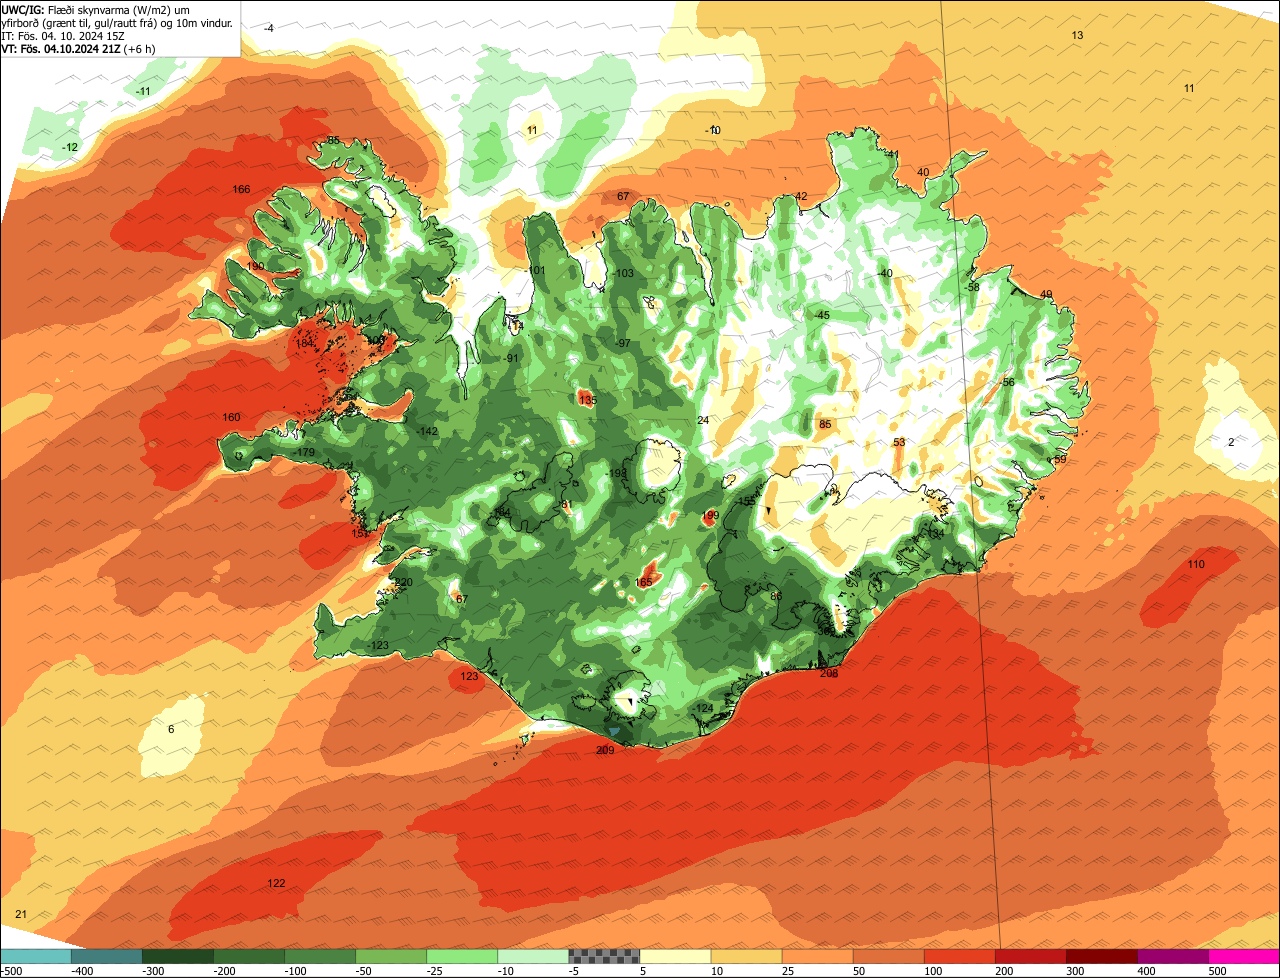
Task: Click the '-101' flux value label
Action: click(536, 271)
